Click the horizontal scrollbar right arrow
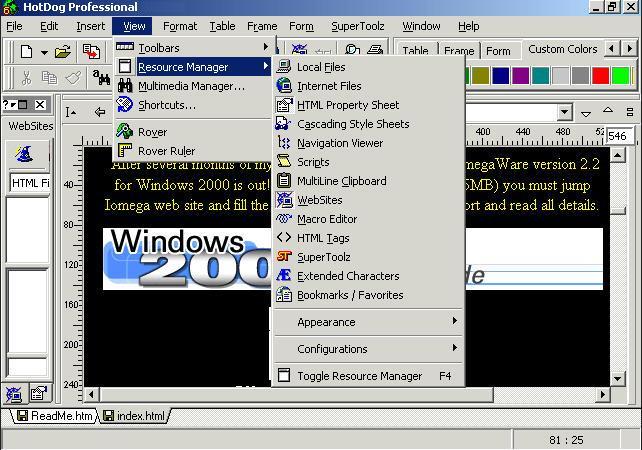Screen dimensions: 642x450 [603, 395]
